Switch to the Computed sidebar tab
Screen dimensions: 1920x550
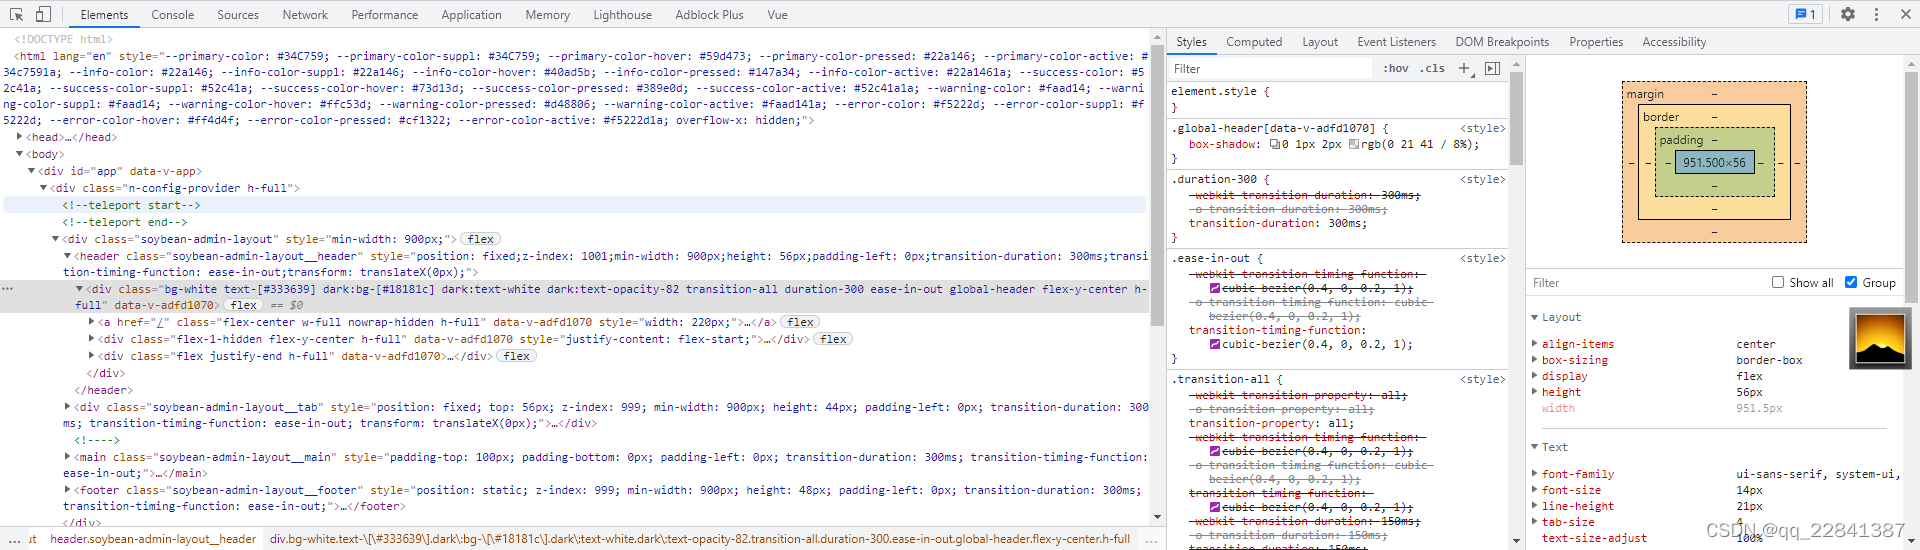pyautogui.click(x=1254, y=42)
